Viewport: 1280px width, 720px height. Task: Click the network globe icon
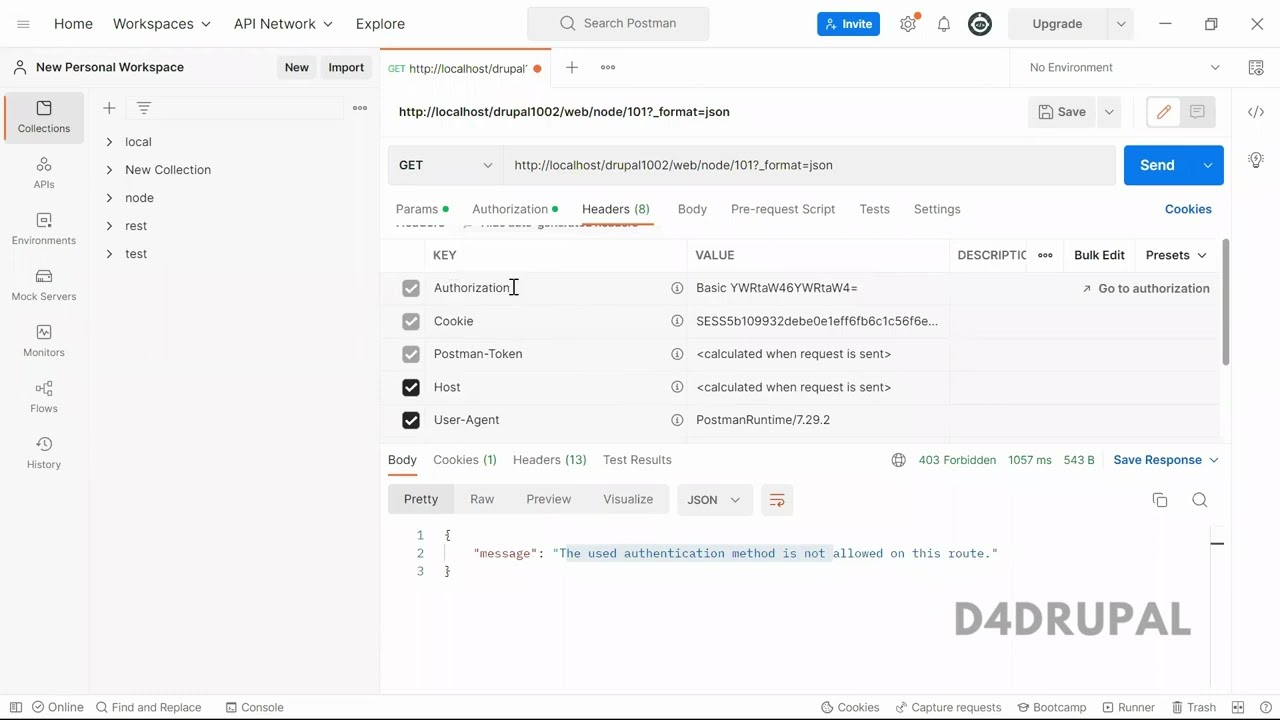coord(899,460)
